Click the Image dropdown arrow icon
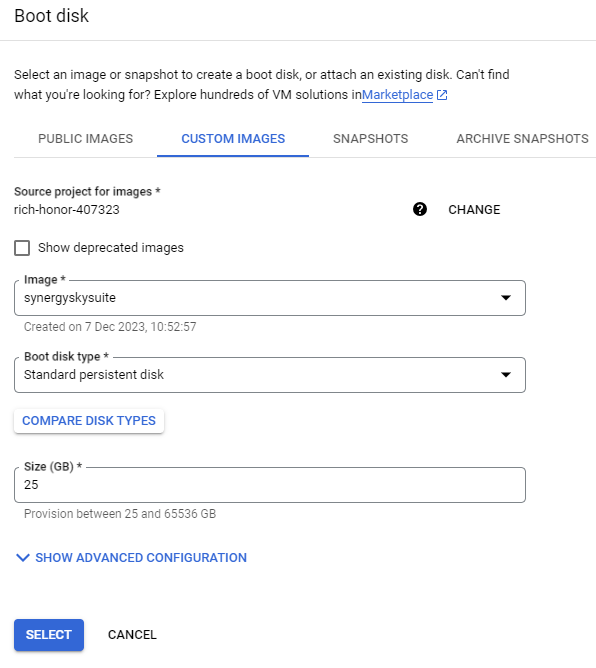This screenshot has width=596, height=668. point(506,298)
